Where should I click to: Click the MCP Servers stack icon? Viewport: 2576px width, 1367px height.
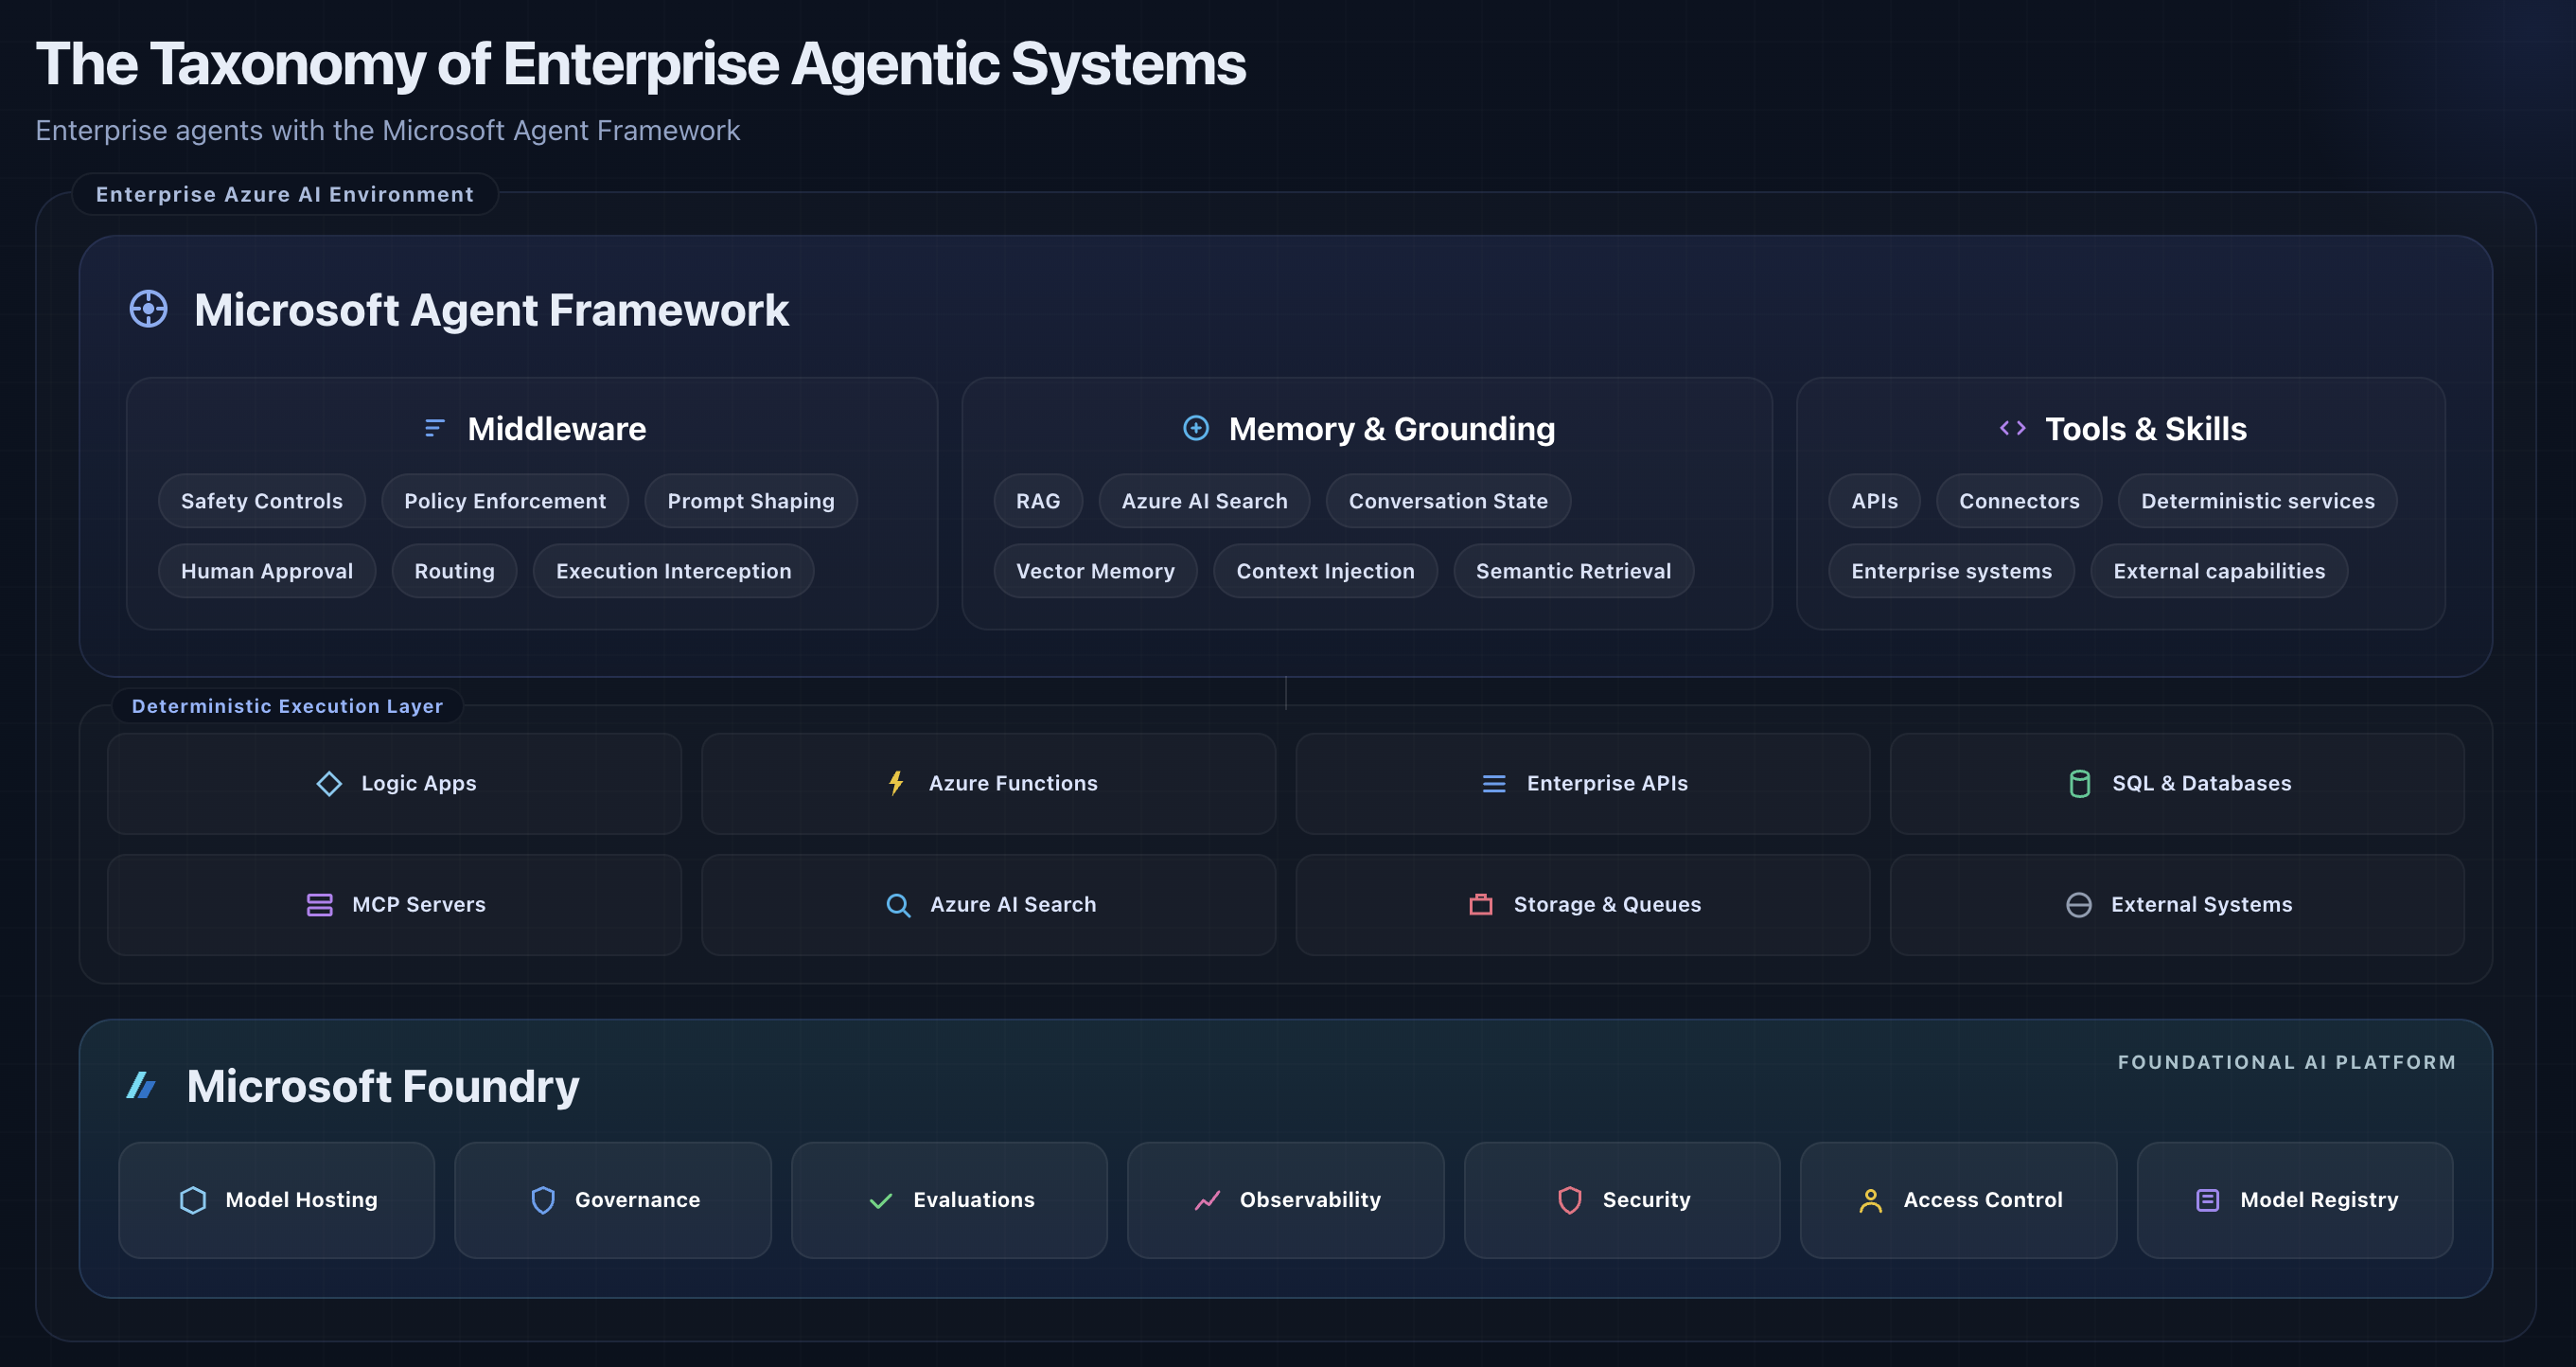(x=319, y=905)
